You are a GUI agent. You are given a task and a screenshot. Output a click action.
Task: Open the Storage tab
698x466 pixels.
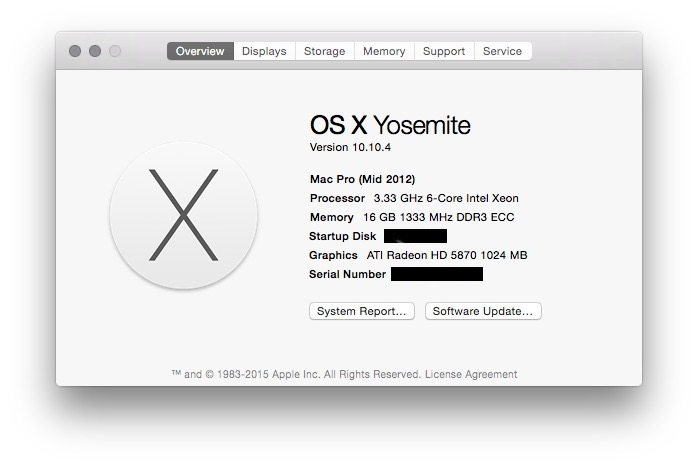click(325, 51)
